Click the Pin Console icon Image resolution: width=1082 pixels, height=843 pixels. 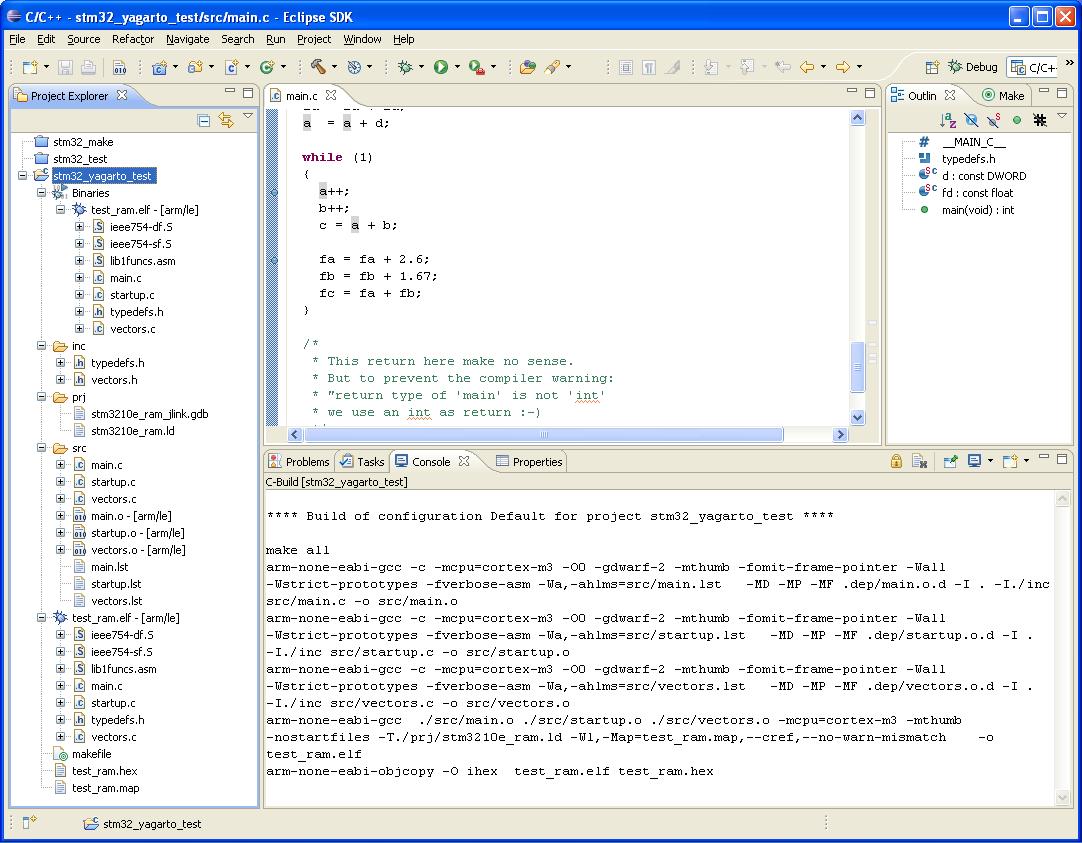950,461
